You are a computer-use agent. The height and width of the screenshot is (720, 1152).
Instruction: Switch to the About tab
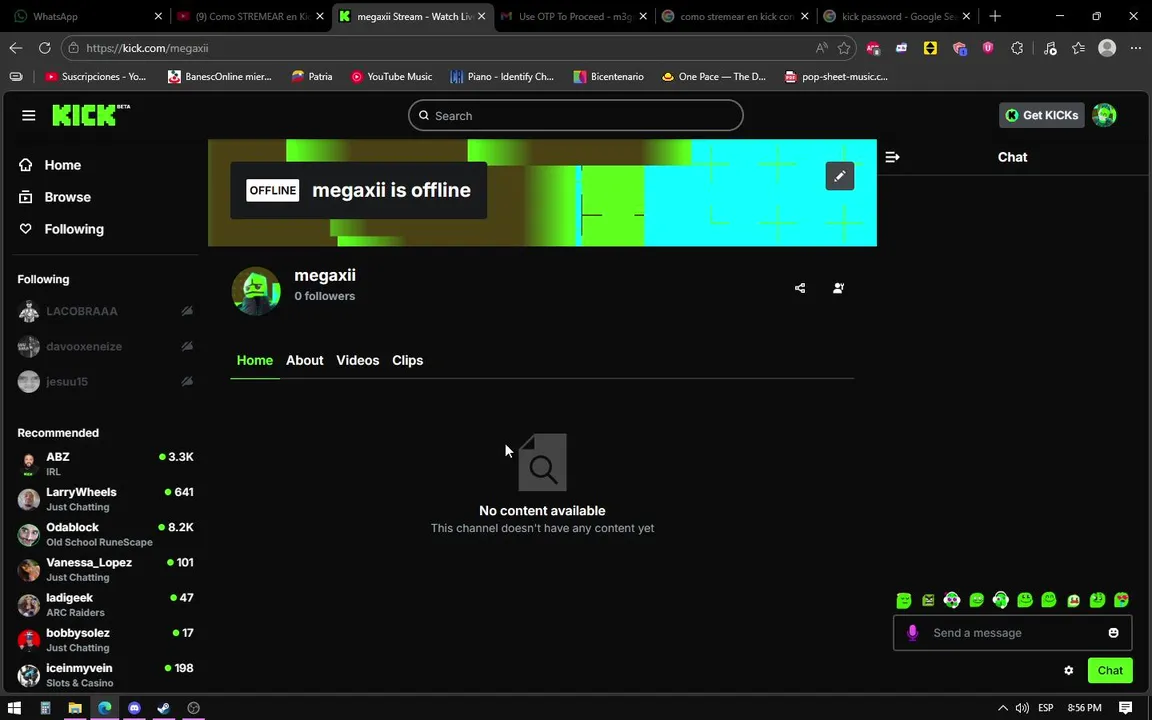pos(304,360)
